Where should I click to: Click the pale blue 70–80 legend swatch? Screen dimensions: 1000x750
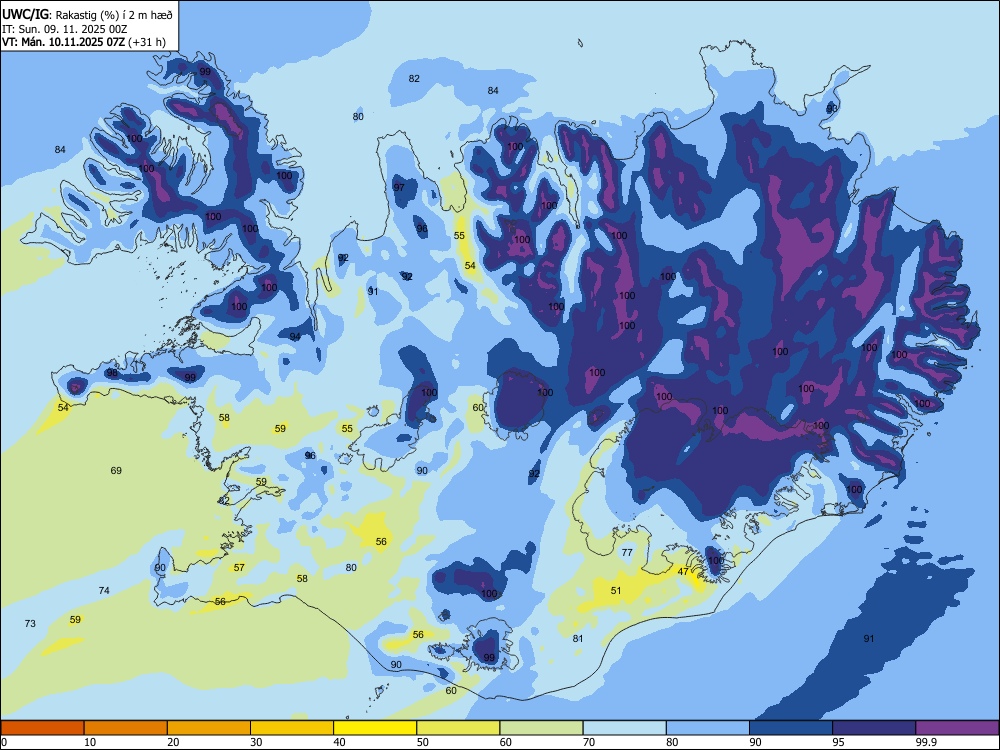[x=625, y=728]
